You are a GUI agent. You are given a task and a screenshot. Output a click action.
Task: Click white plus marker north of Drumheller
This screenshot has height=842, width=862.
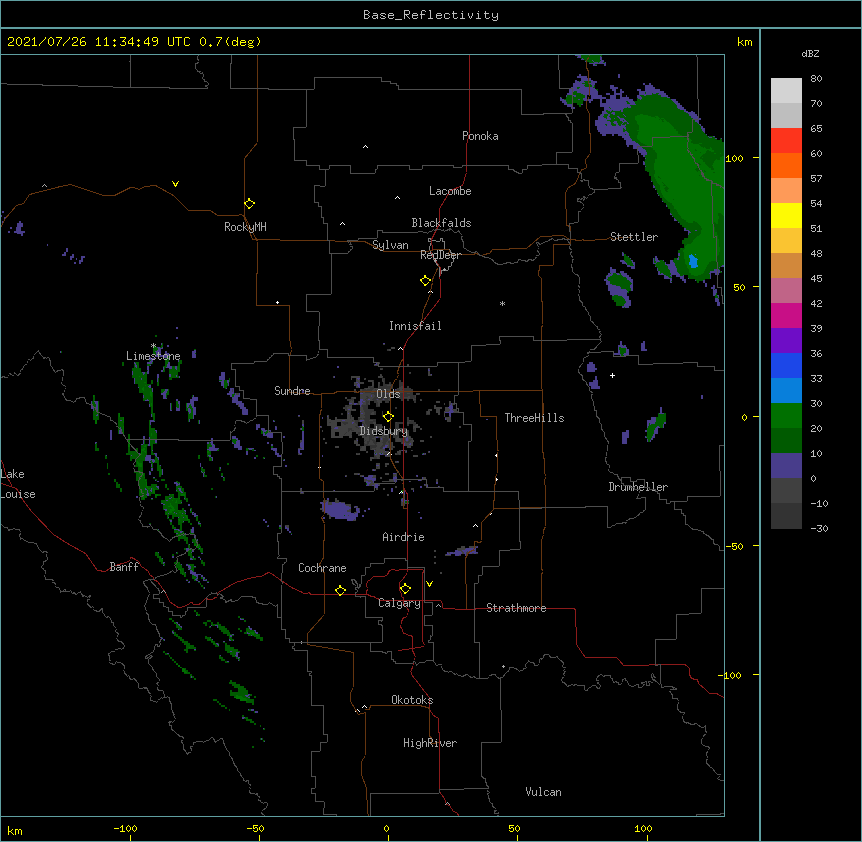click(612, 375)
